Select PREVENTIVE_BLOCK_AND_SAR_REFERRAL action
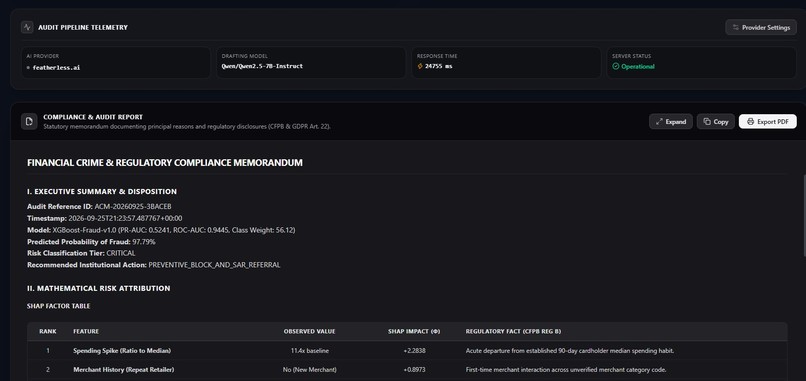The width and height of the screenshot is (806, 381). (214, 265)
